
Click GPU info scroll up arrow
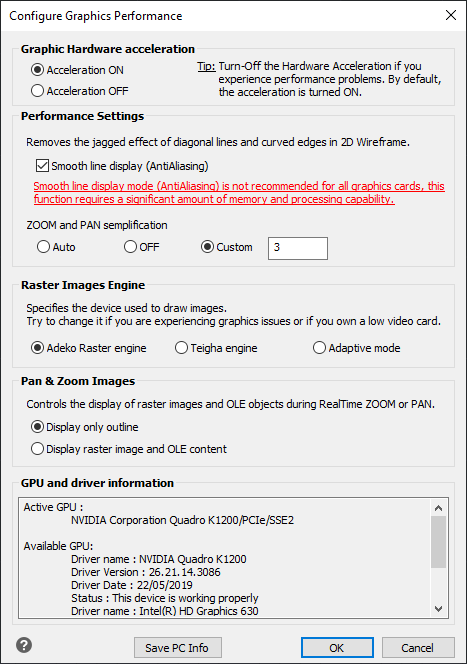pyautogui.click(x=439, y=508)
